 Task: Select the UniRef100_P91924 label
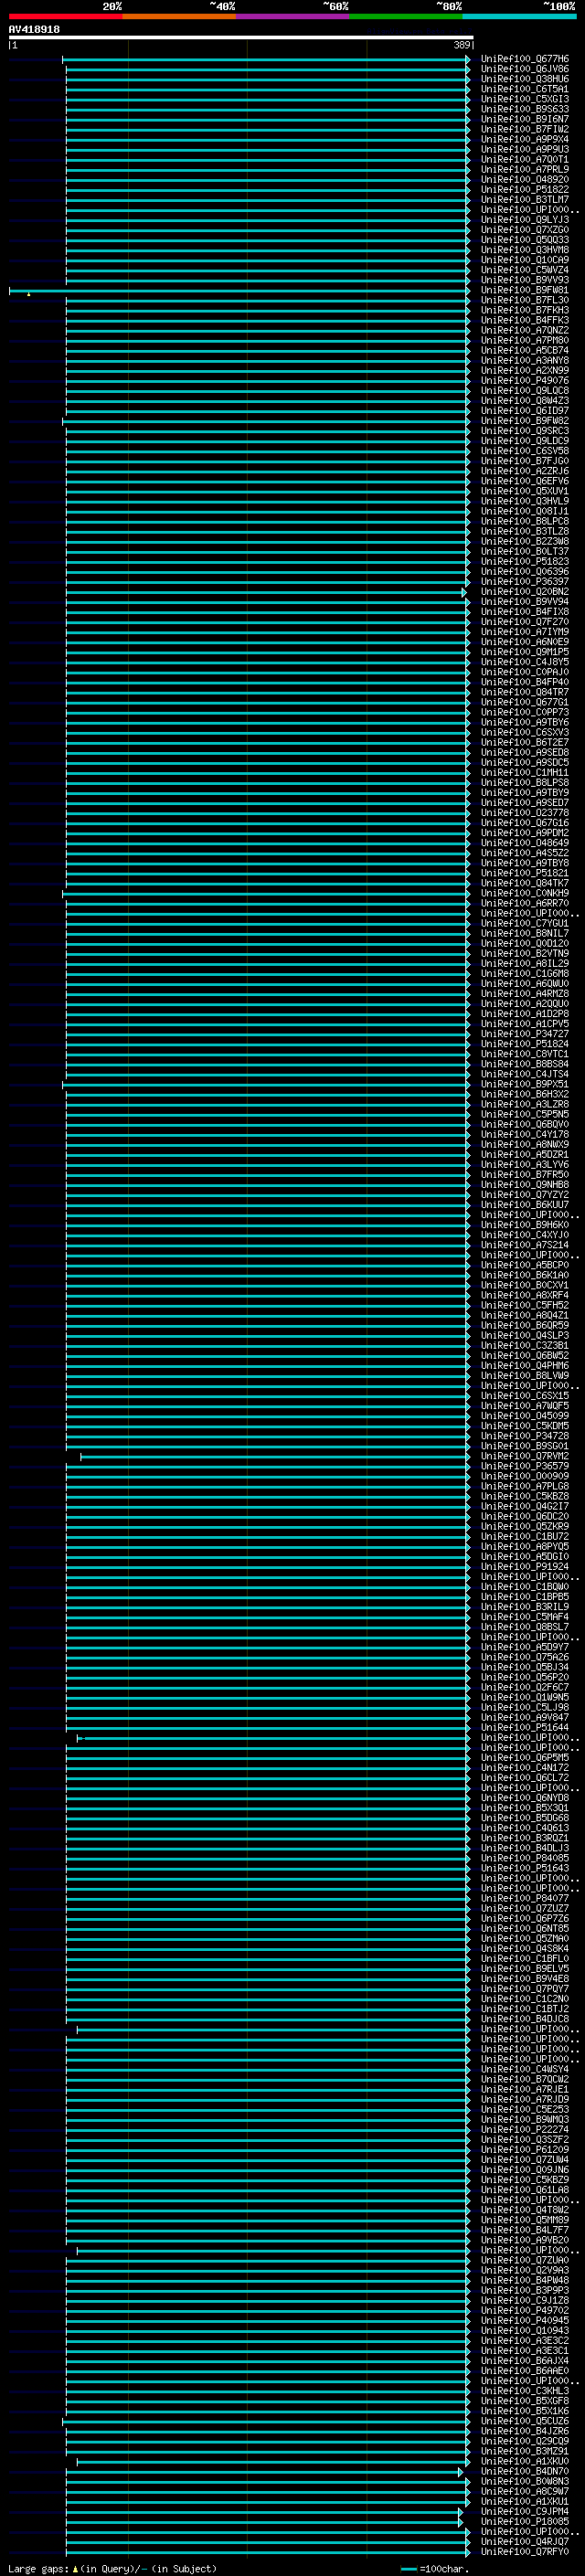[x=525, y=1566]
